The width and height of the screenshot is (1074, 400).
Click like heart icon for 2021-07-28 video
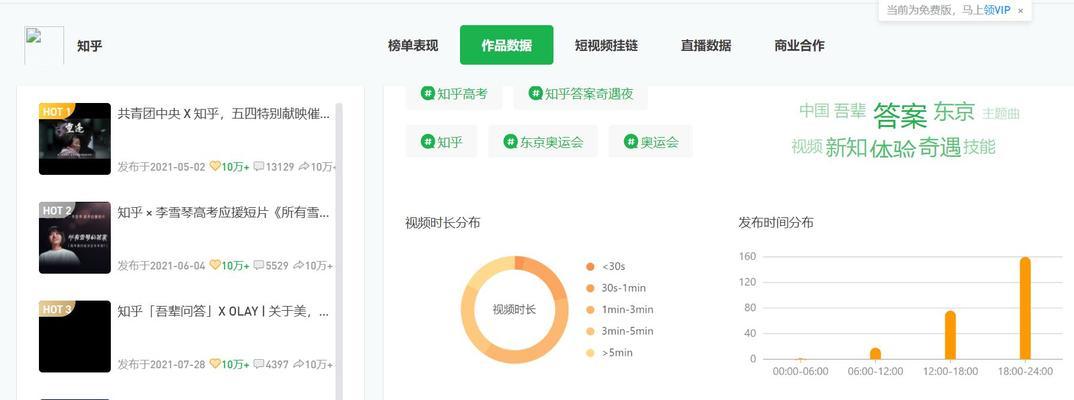coord(214,364)
